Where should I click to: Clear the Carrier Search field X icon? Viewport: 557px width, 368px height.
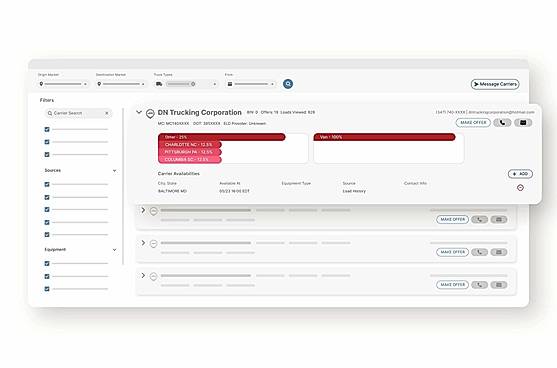click(107, 113)
